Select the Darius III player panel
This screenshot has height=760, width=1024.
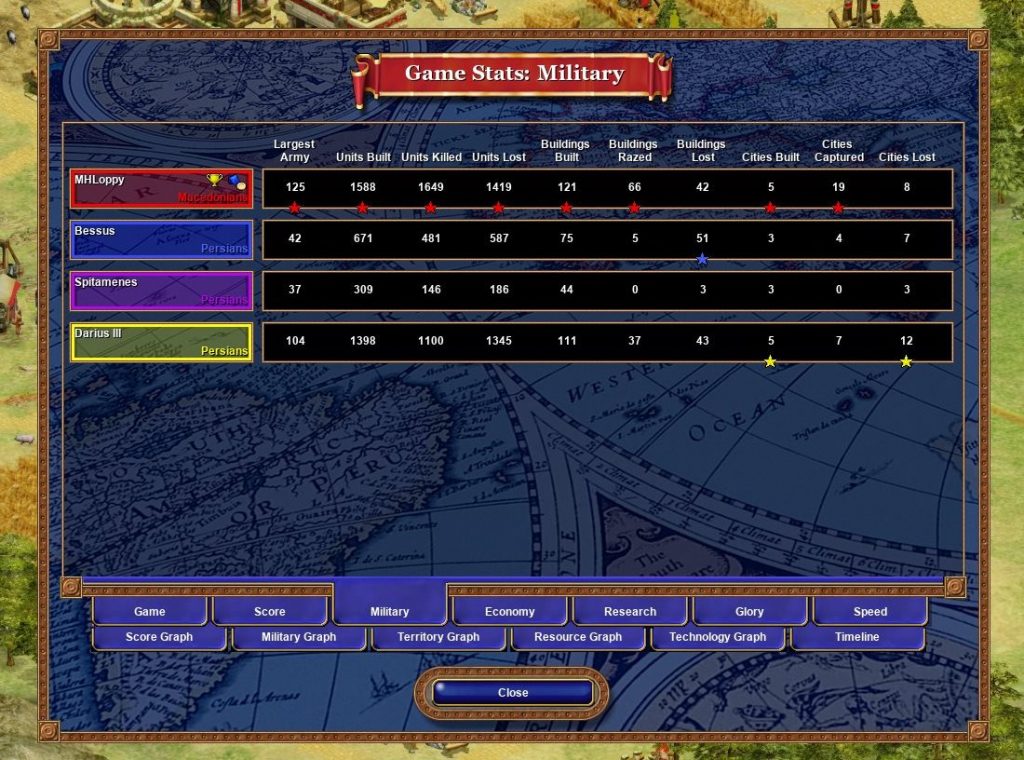click(161, 342)
